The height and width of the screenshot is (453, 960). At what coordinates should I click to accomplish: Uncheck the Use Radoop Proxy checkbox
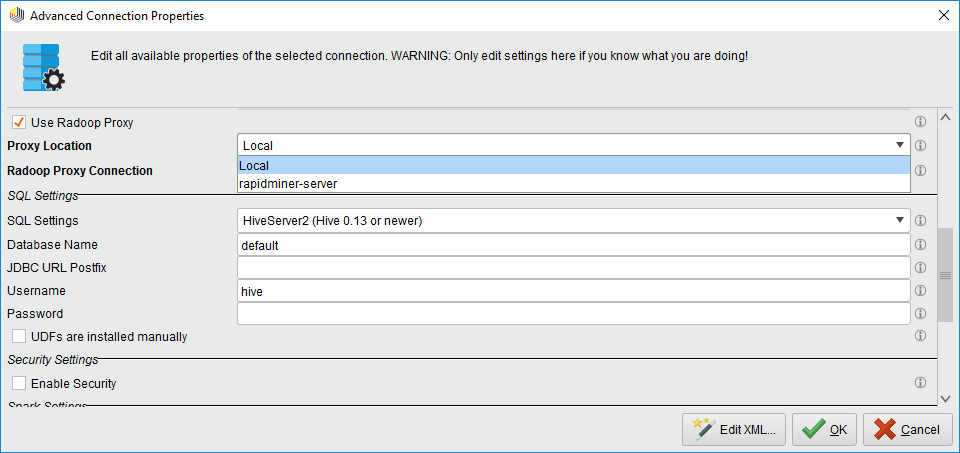tap(18, 122)
